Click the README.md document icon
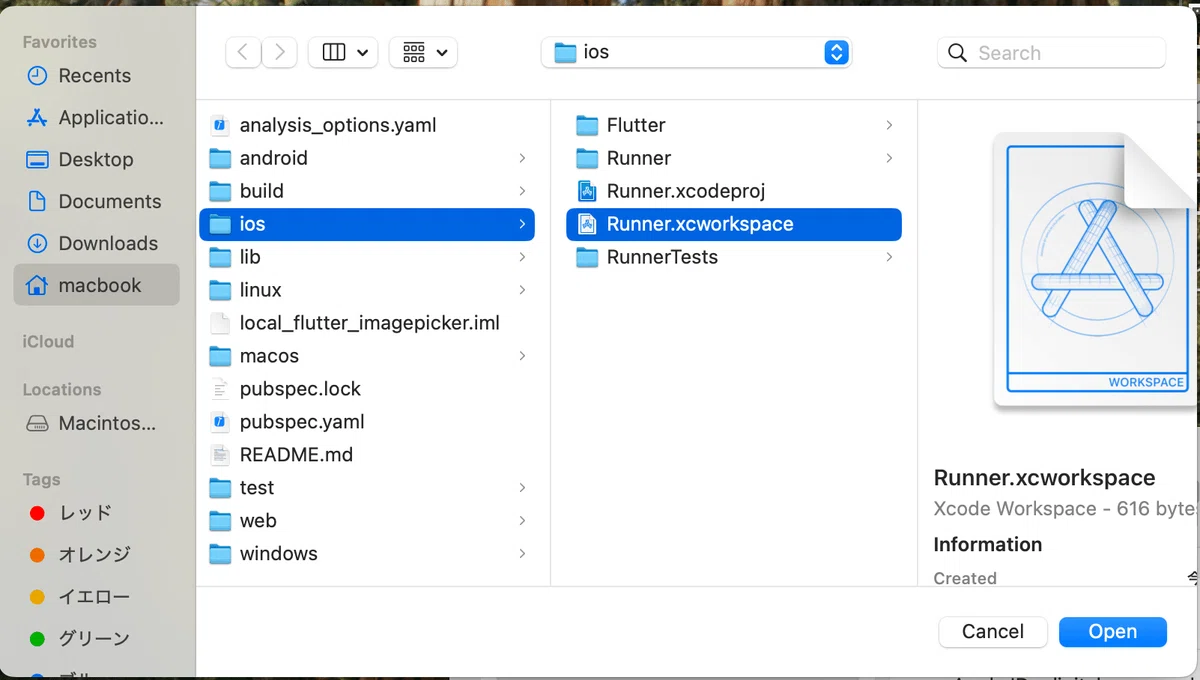1200x680 pixels. pyautogui.click(x=220, y=455)
